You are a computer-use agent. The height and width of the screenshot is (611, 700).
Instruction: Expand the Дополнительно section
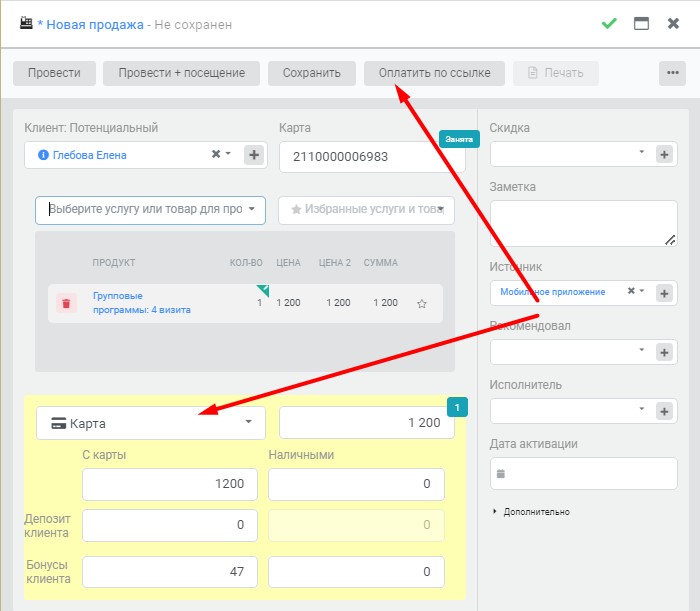[531, 512]
